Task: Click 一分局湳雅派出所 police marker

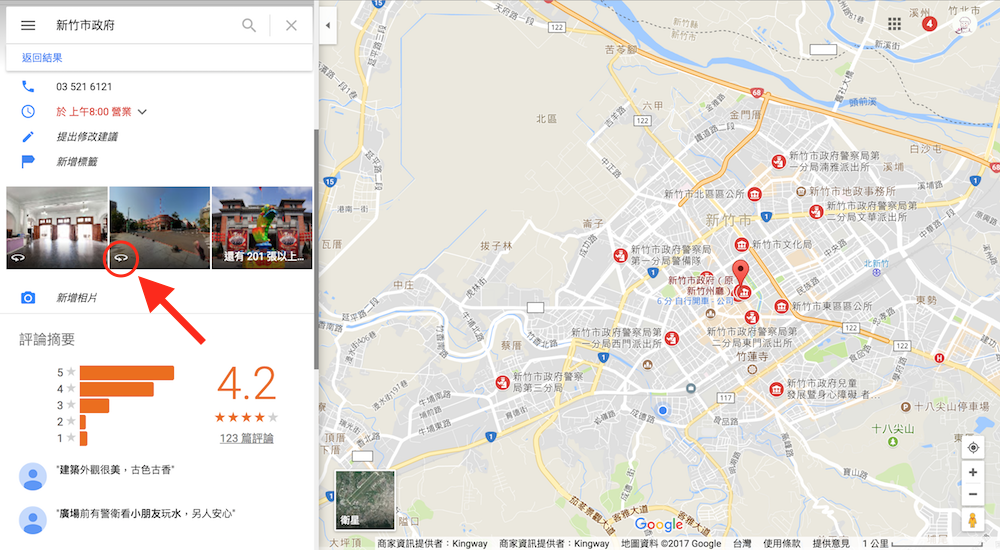Action: pyautogui.click(x=778, y=161)
